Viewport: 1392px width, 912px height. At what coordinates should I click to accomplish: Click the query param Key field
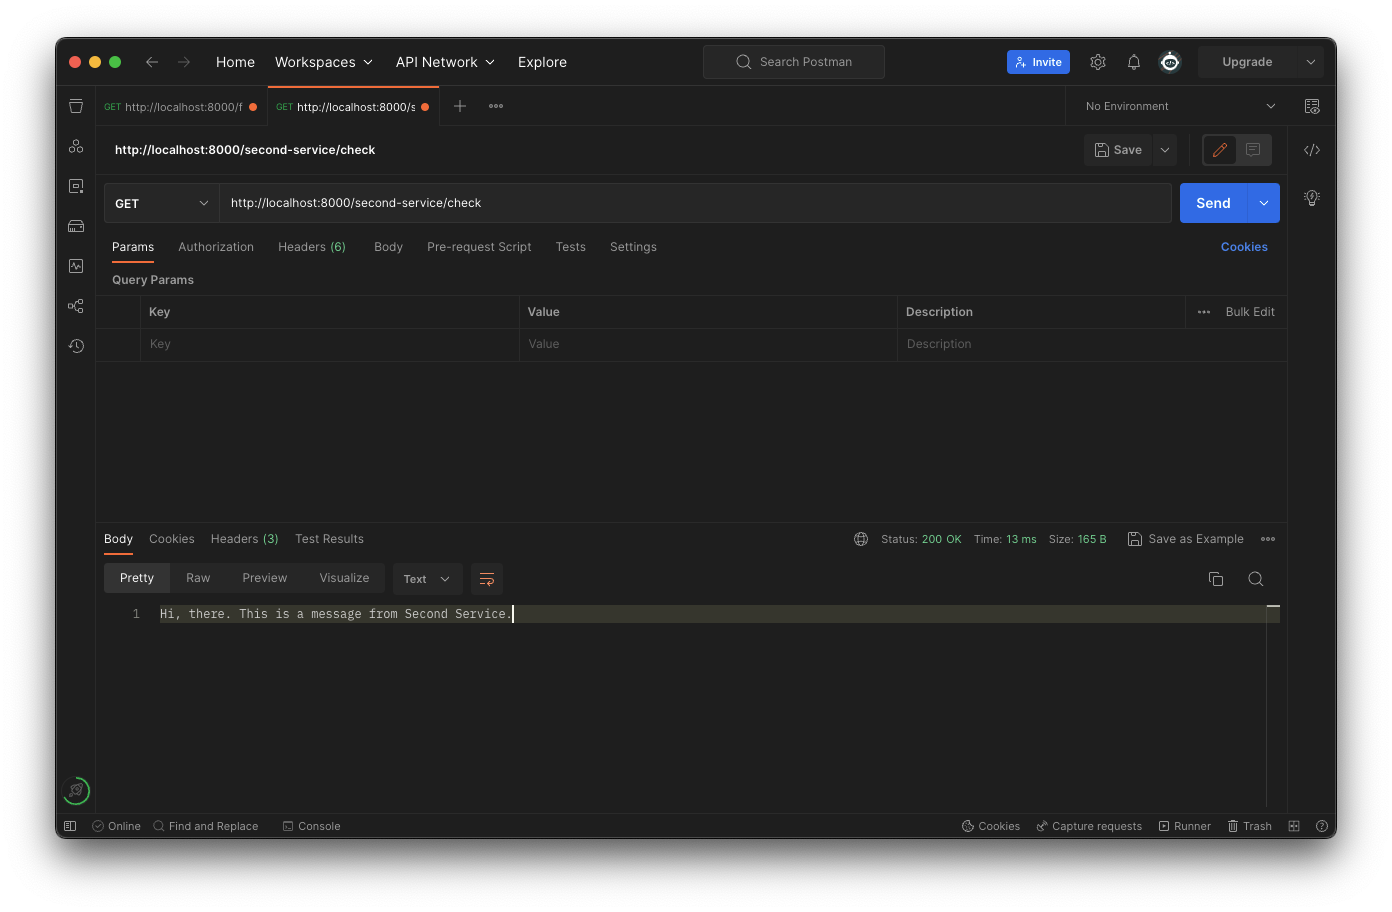(x=330, y=344)
